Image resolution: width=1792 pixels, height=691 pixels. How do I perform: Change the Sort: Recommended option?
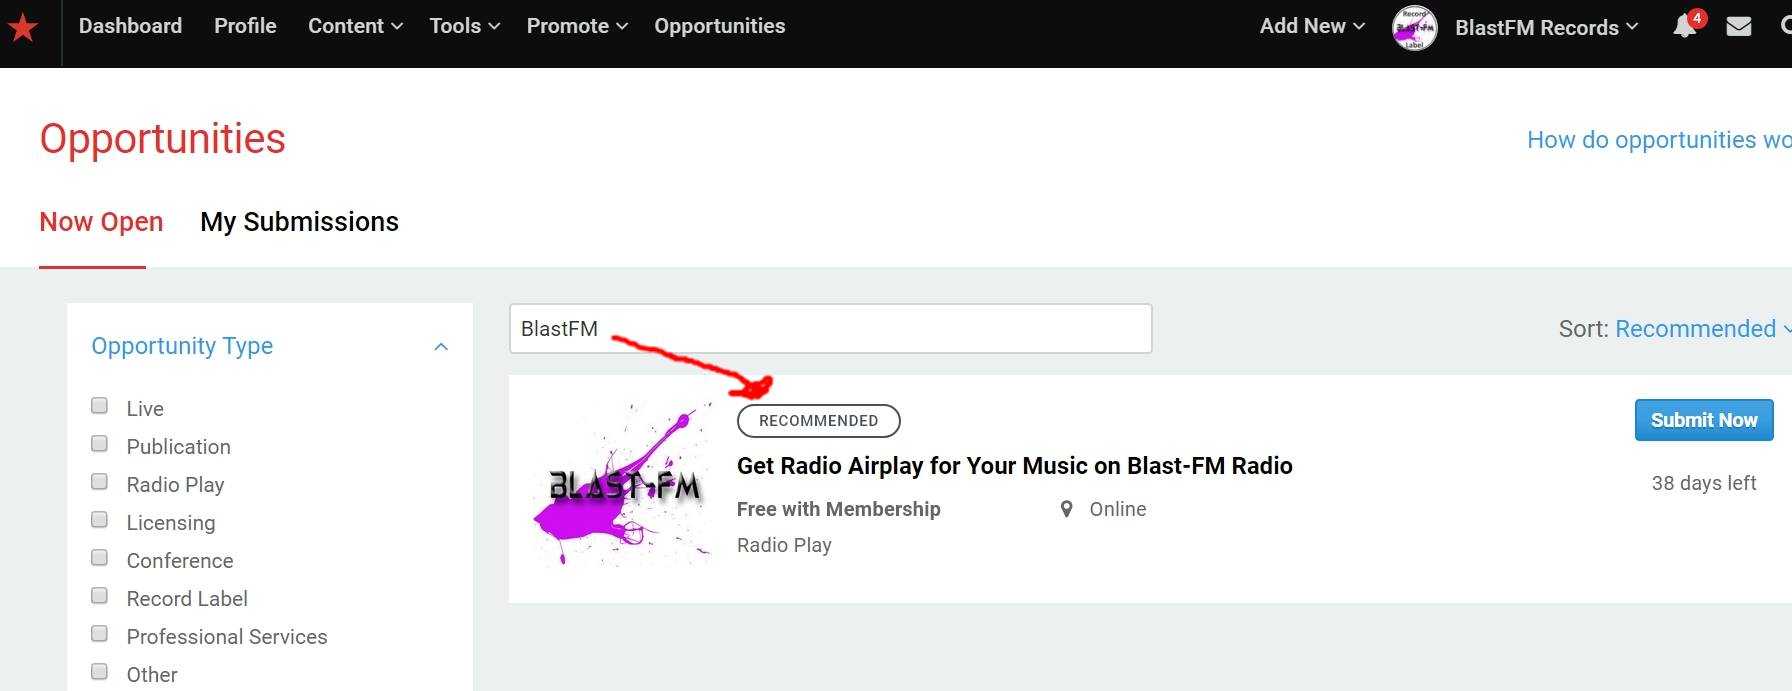(1703, 329)
